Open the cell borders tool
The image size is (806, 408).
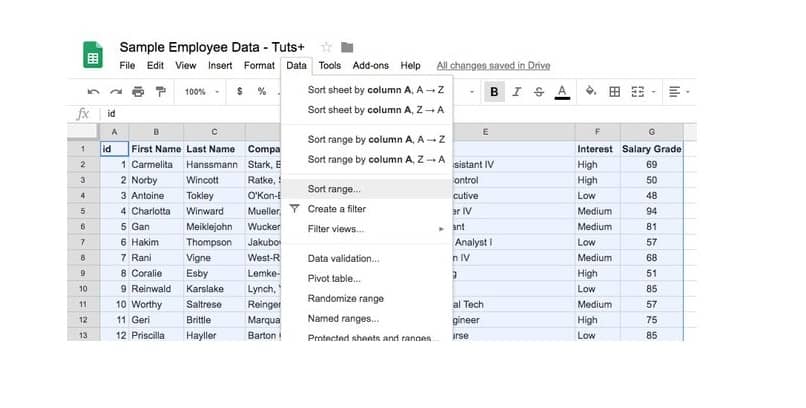pyautogui.click(x=614, y=92)
